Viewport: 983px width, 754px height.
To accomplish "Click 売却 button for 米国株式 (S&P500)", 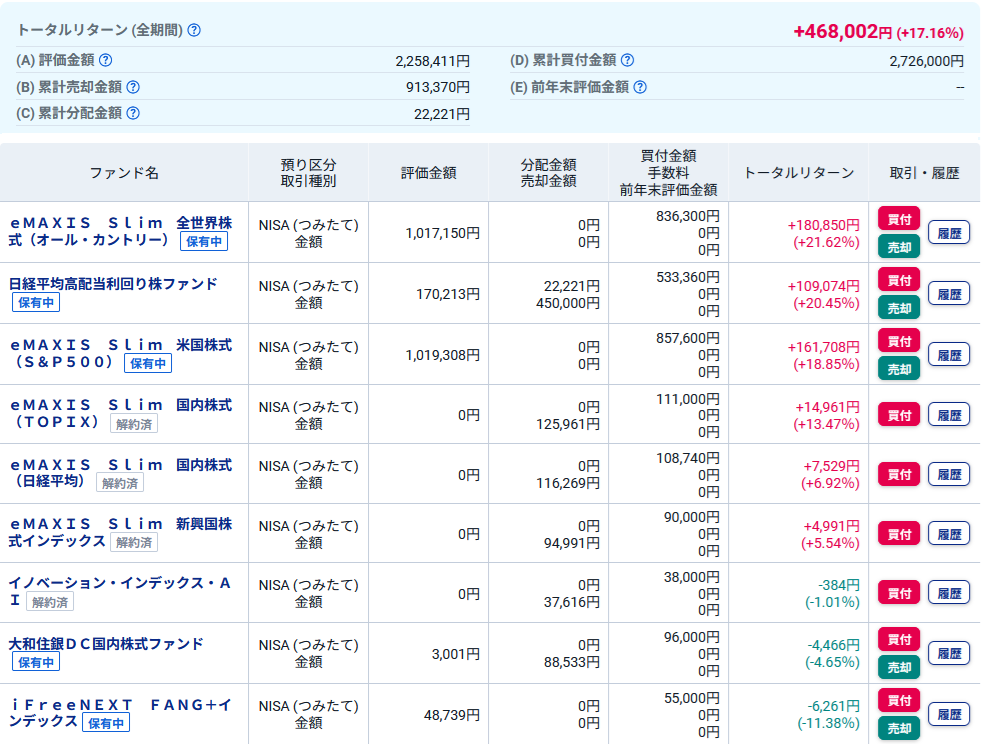I will point(899,369).
